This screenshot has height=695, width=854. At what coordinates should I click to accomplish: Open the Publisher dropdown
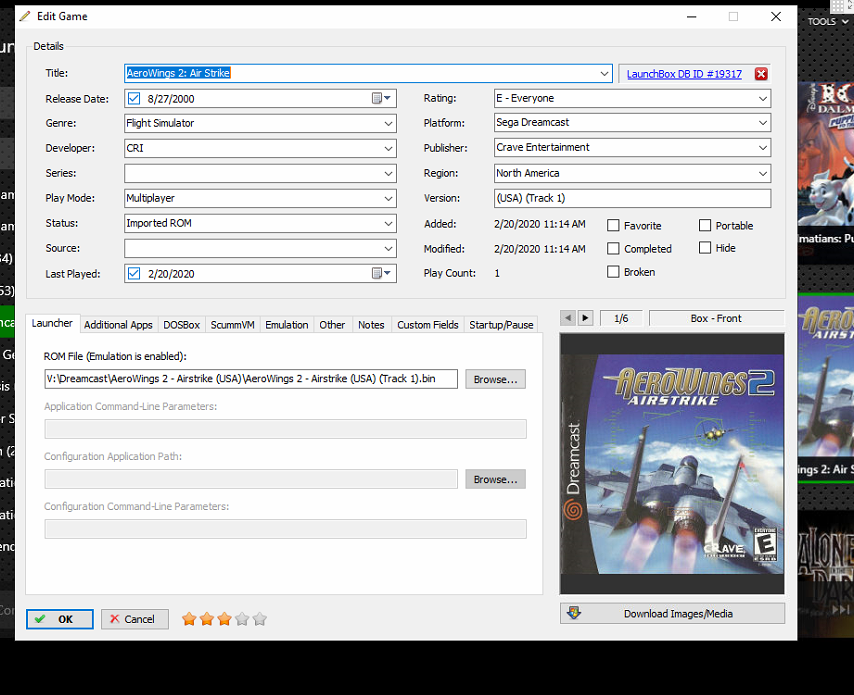tap(763, 148)
